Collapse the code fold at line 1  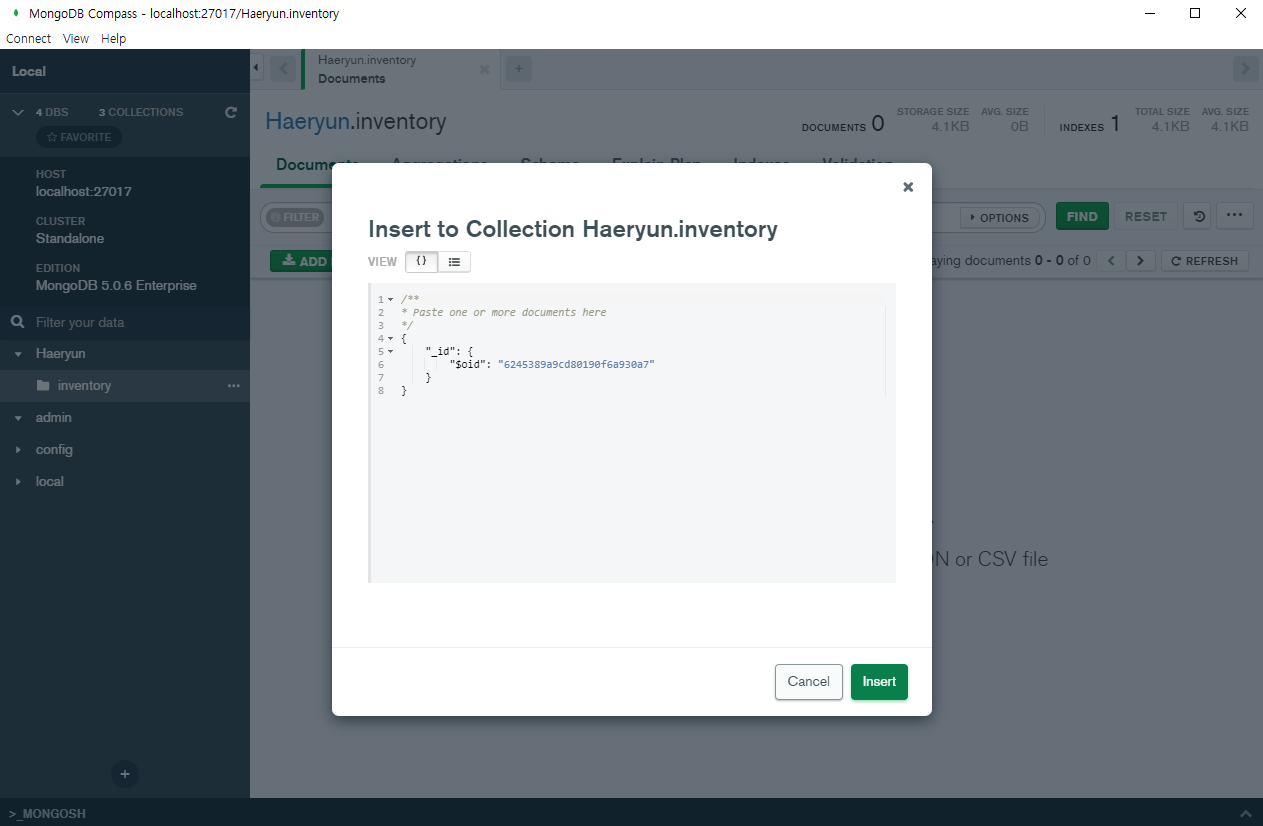pos(390,299)
